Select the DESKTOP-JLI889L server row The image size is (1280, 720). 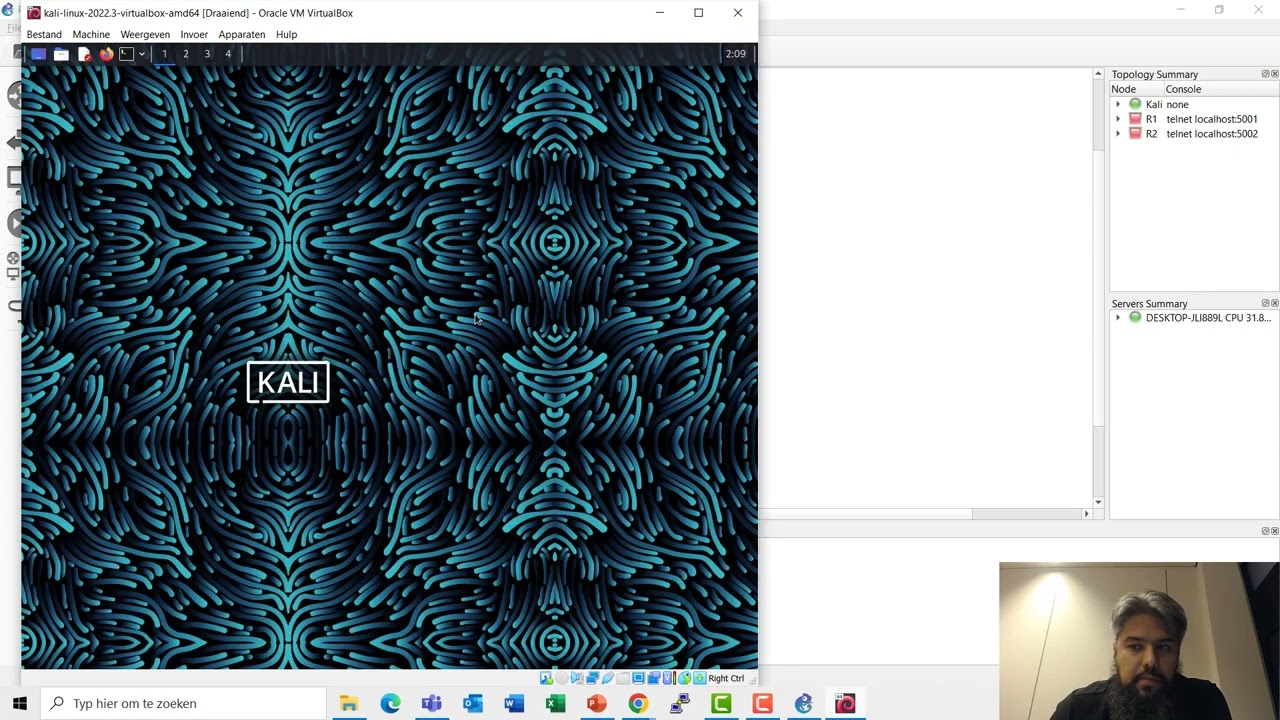point(1194,318)
